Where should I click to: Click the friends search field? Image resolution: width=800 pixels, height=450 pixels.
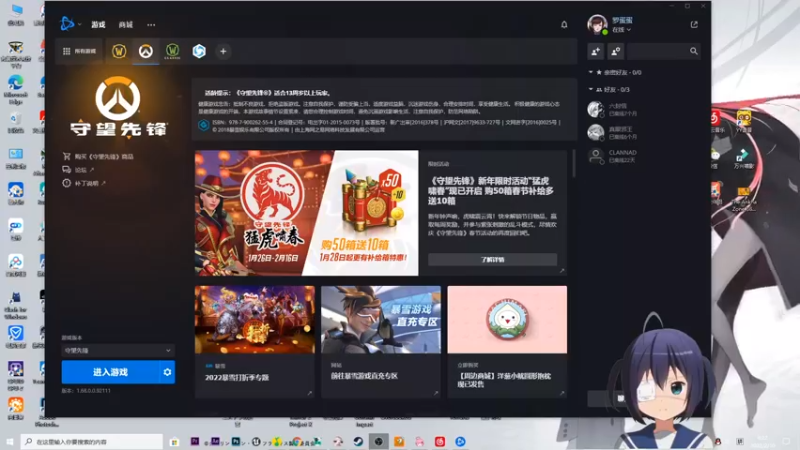[x=664, y=51]
